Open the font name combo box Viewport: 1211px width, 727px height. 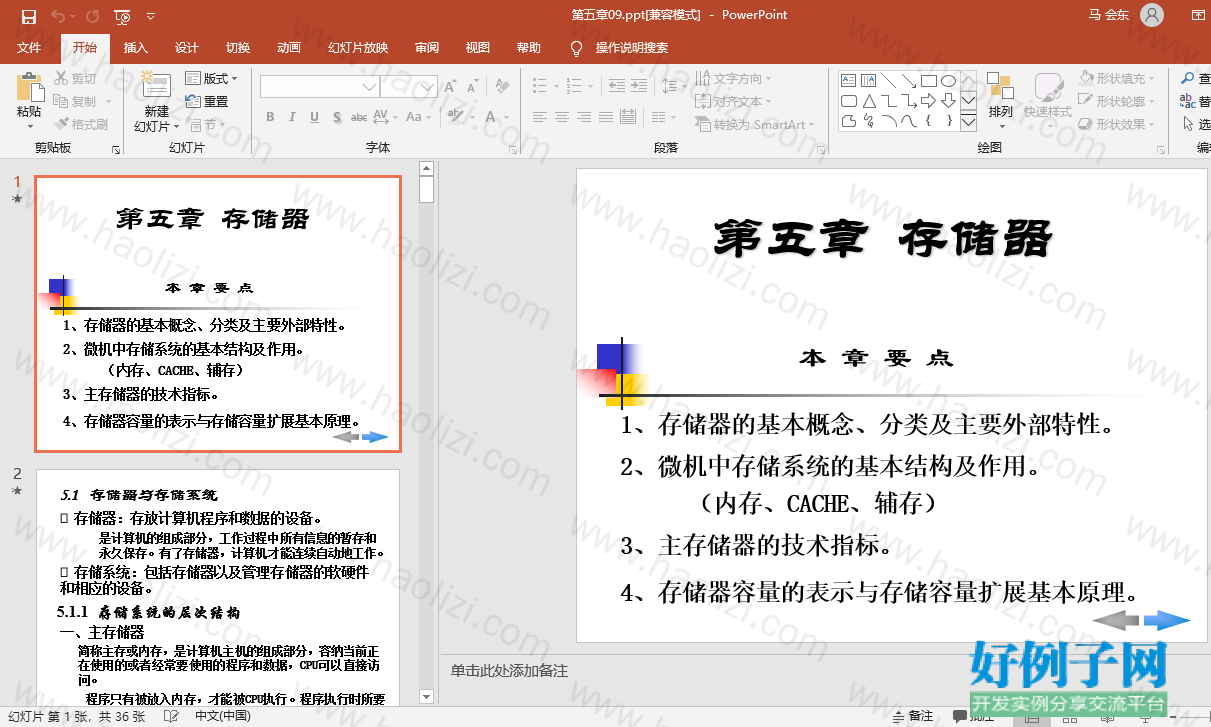coord(319,87)
